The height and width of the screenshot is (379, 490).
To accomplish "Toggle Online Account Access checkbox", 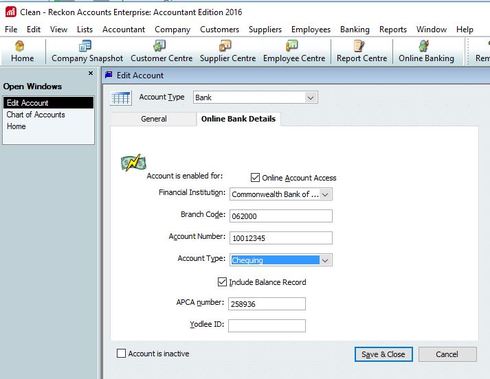I will (x=255, y=177).
